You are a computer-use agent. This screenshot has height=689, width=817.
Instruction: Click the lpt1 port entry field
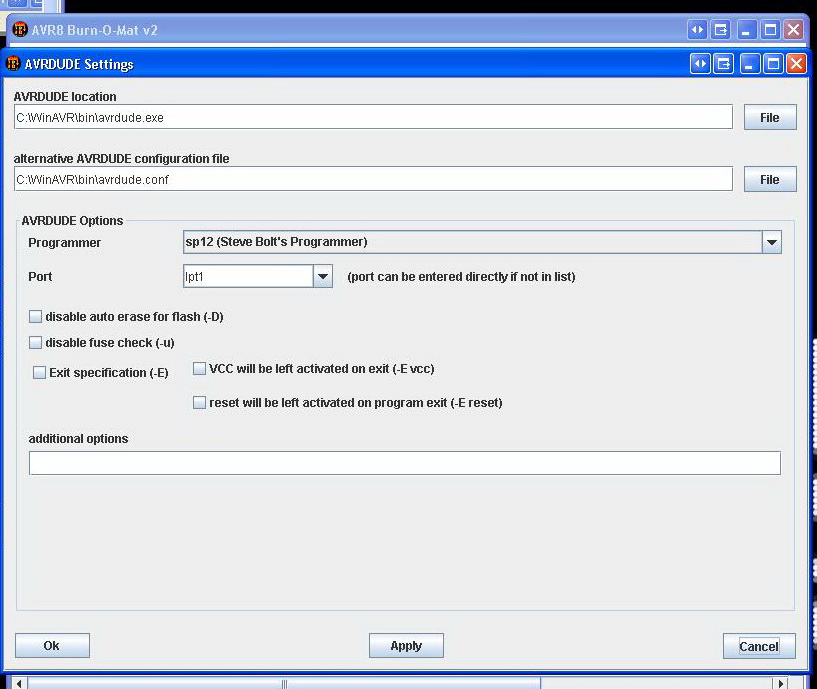[x=248, y=276]
